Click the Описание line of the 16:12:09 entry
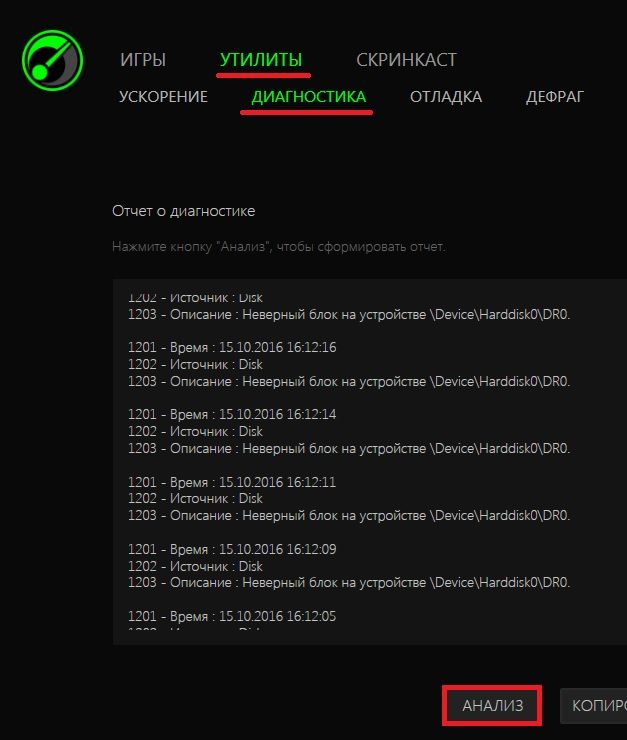The image size is (627, 740). click(349, 583)
